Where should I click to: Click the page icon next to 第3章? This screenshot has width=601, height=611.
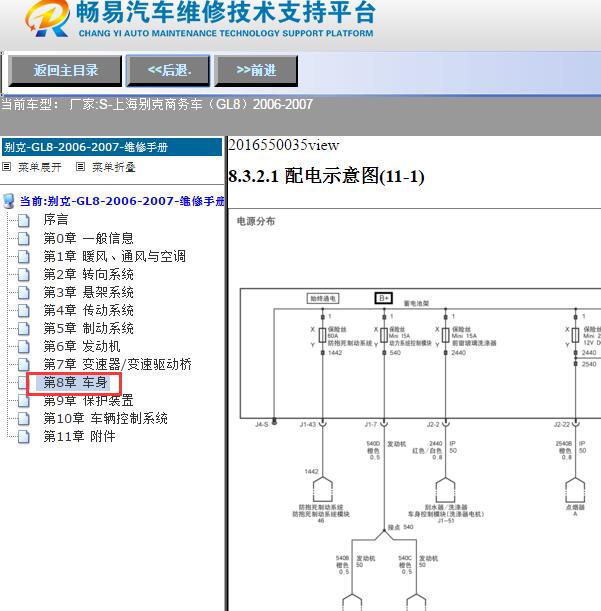click(24, 293)
